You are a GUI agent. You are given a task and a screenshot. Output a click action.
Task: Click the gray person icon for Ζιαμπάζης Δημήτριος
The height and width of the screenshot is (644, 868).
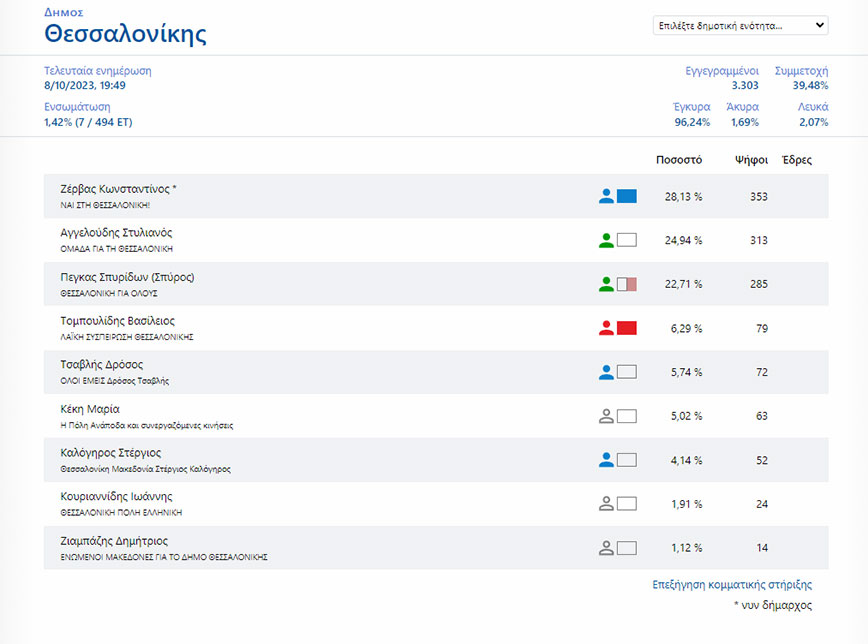(x=606, y=548)
